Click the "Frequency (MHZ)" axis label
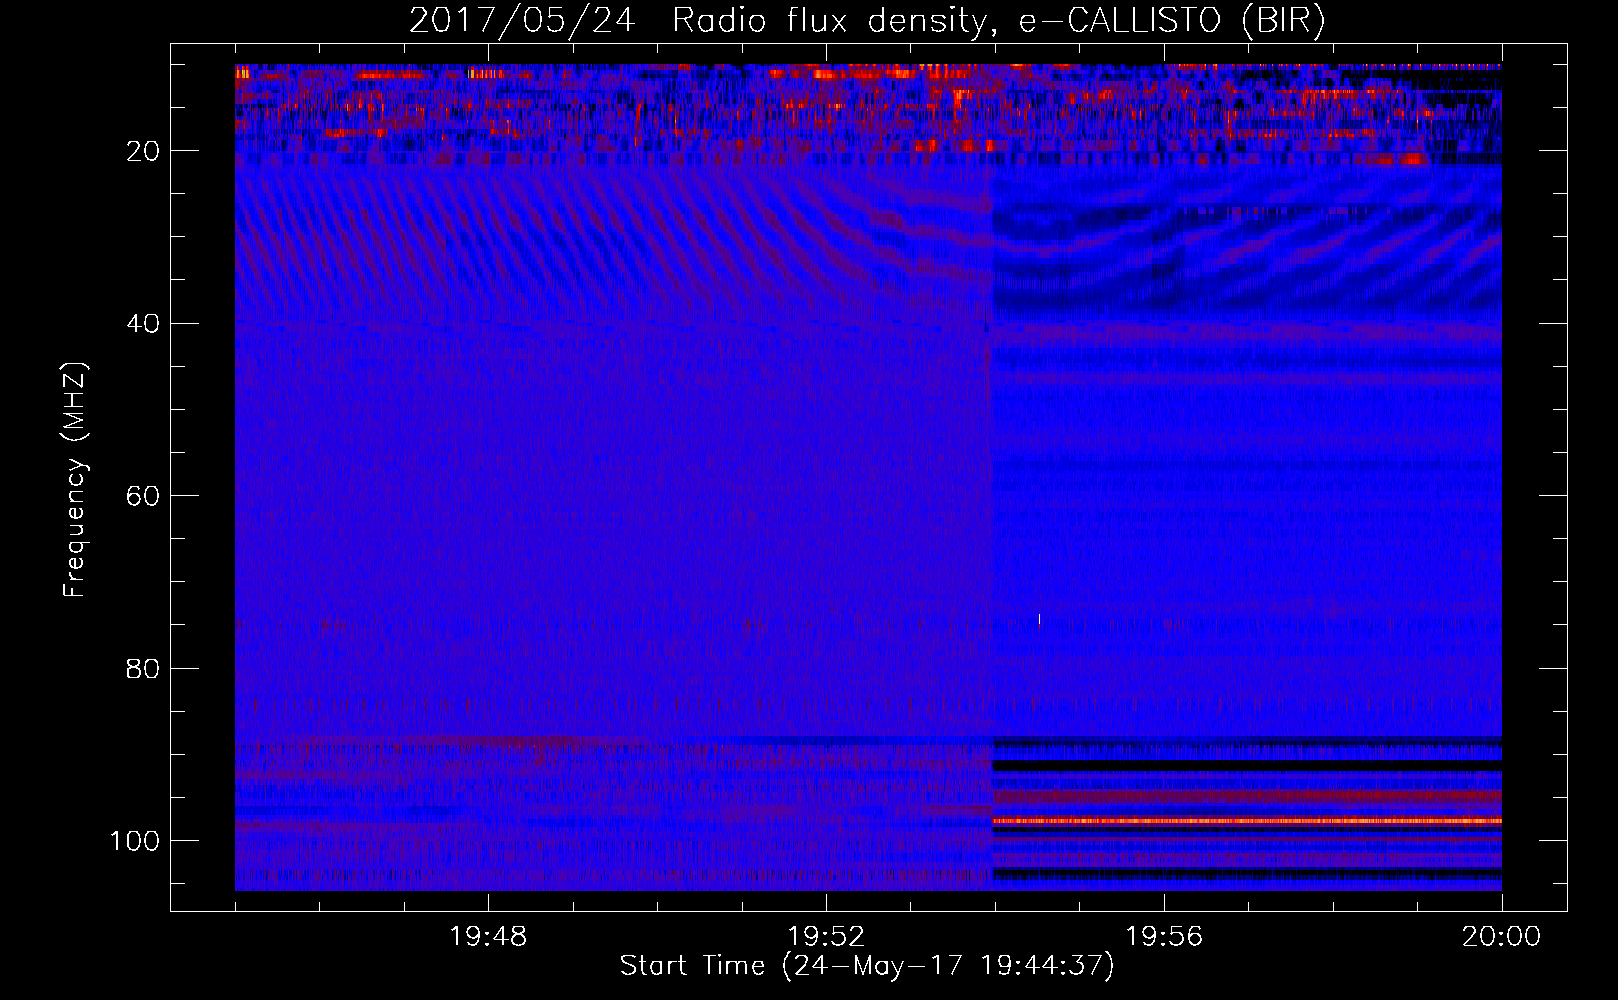The height and width of the screenshot is (1000, 1618). point(75,480)
